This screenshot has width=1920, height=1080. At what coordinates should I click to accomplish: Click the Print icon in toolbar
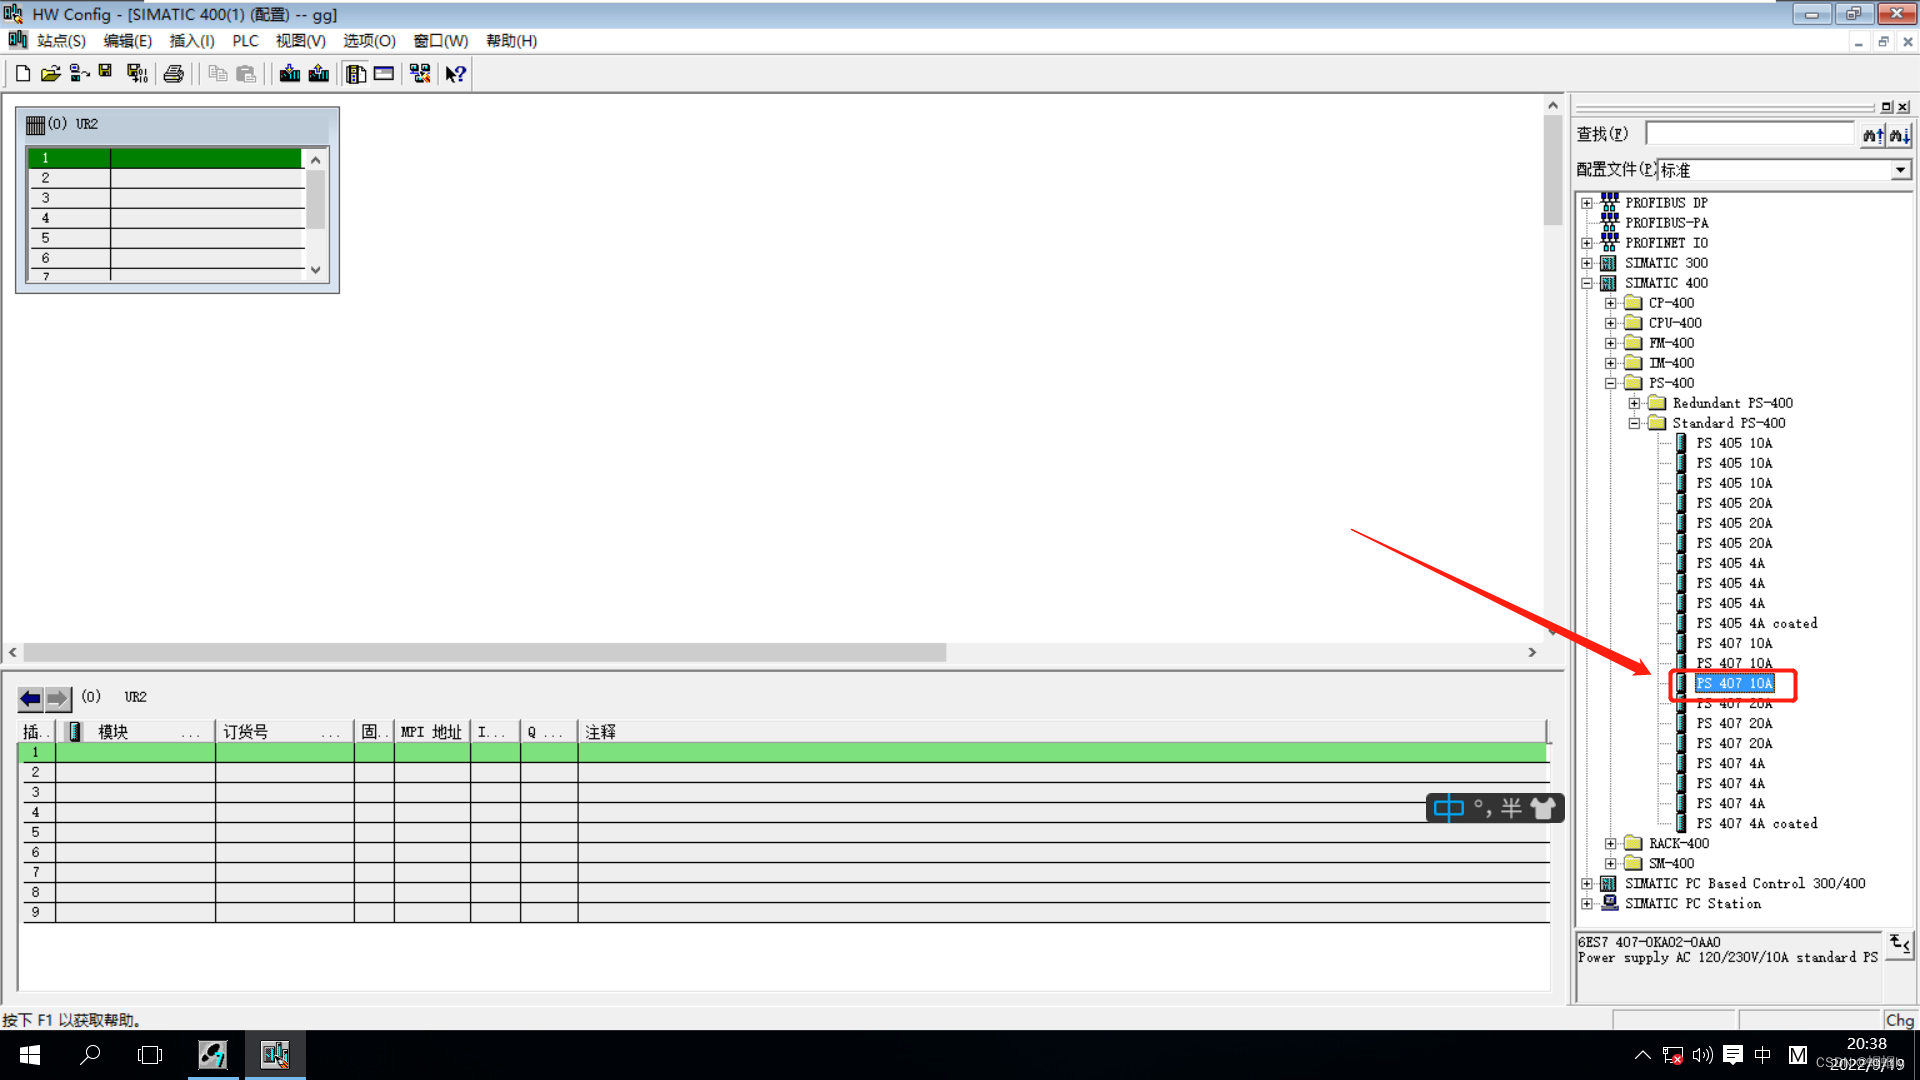tap(173, 73)
